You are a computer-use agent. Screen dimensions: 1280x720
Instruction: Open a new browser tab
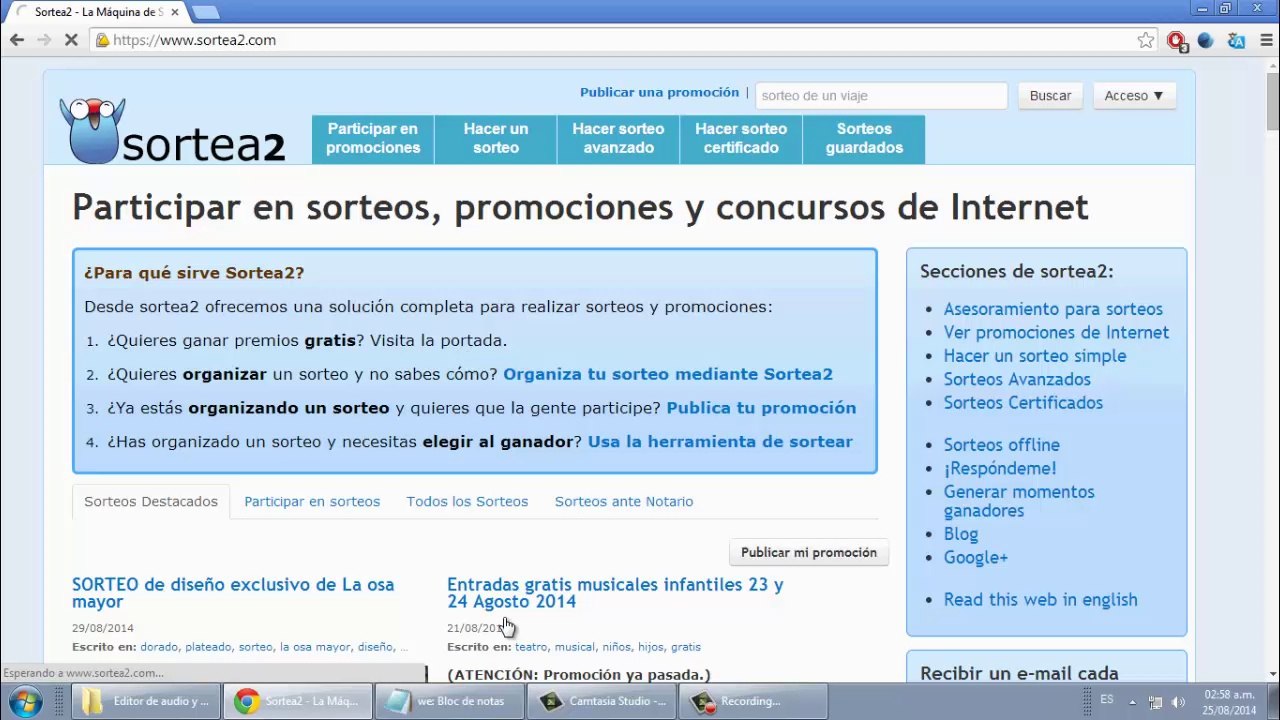[204, 12]
